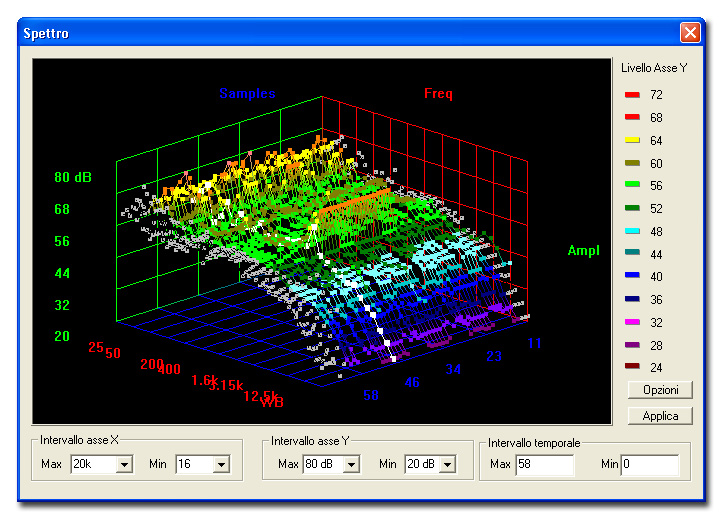Click the red Freq axis label

(438, 94)
